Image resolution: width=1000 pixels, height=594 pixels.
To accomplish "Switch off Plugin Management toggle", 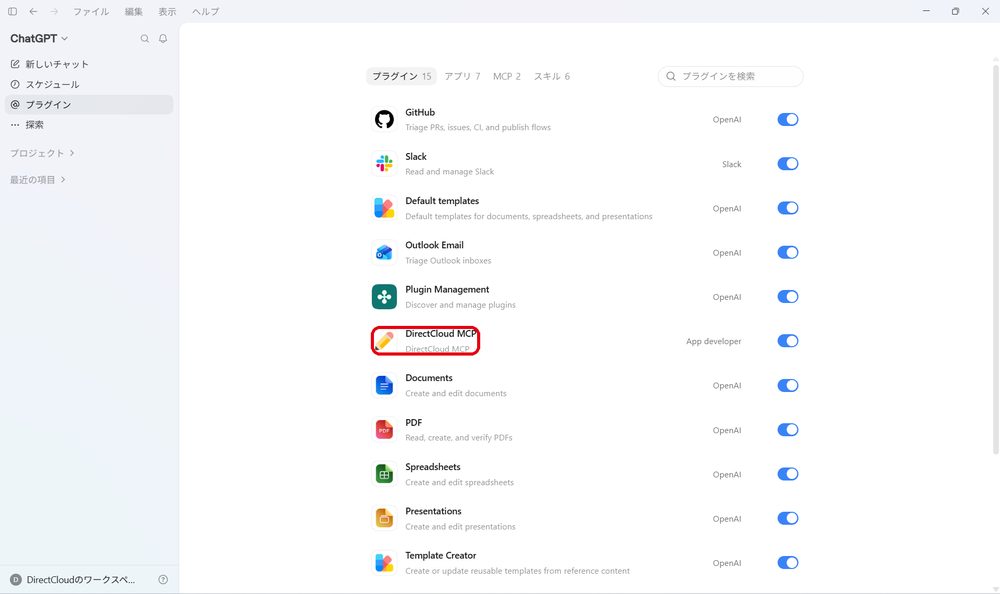I will click(788, 297).
